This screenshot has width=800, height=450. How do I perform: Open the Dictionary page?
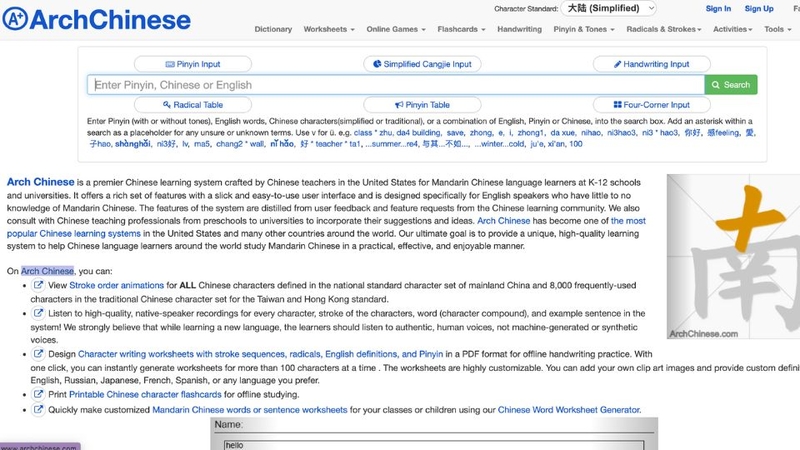(273, 29)
